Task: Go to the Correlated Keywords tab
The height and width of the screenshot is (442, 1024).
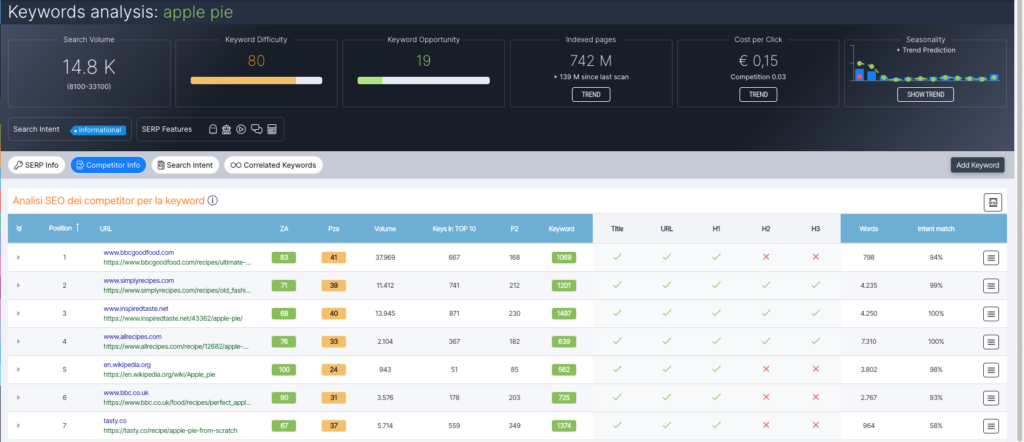Action: pyautogui.click(x=273, y=165)
